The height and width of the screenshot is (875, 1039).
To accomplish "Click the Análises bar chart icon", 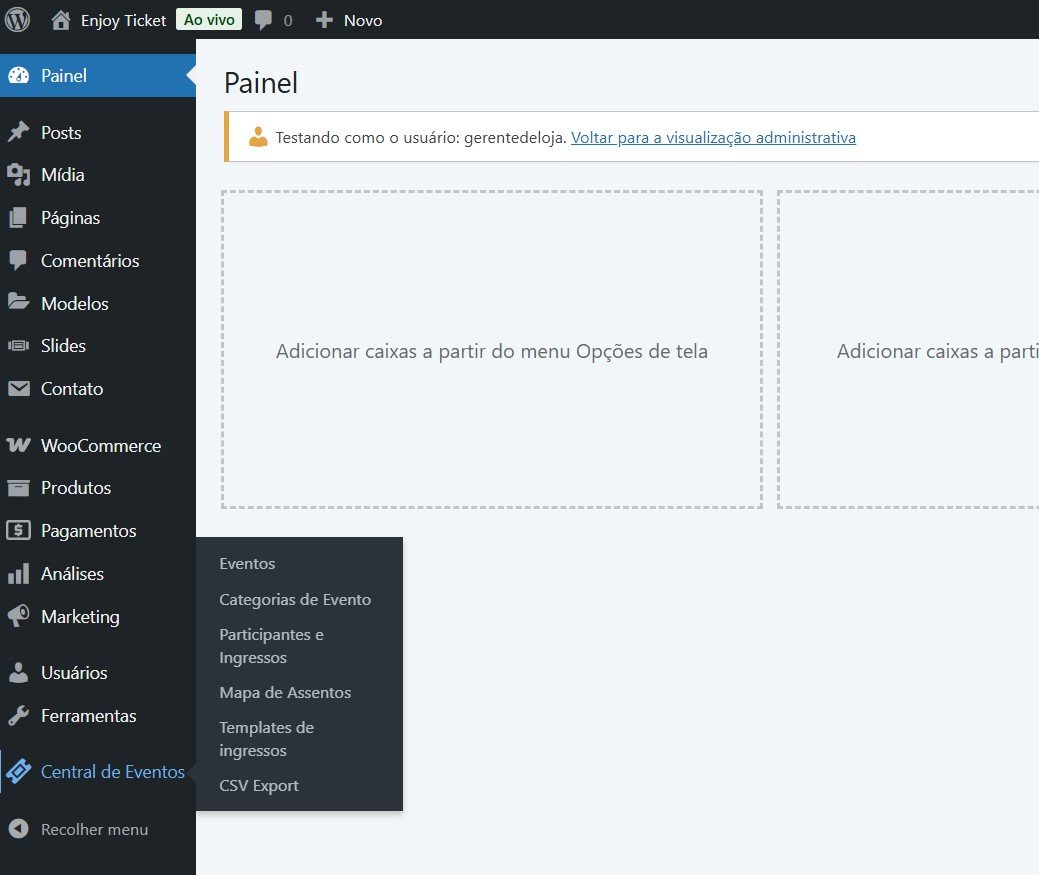I will [x=18, y=574].
